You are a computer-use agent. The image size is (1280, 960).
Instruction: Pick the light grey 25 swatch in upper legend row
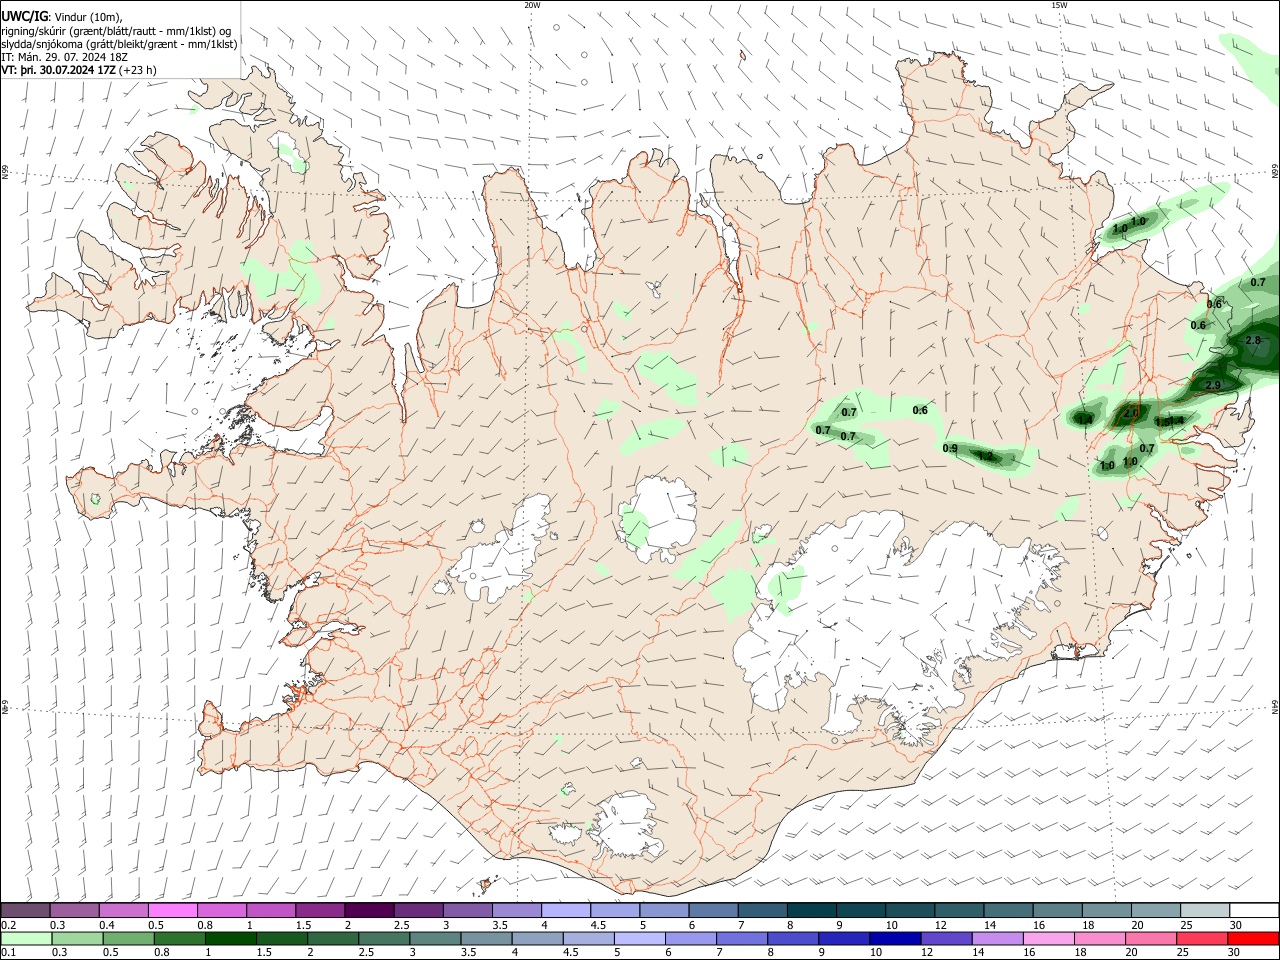[x=1205, y=910]
